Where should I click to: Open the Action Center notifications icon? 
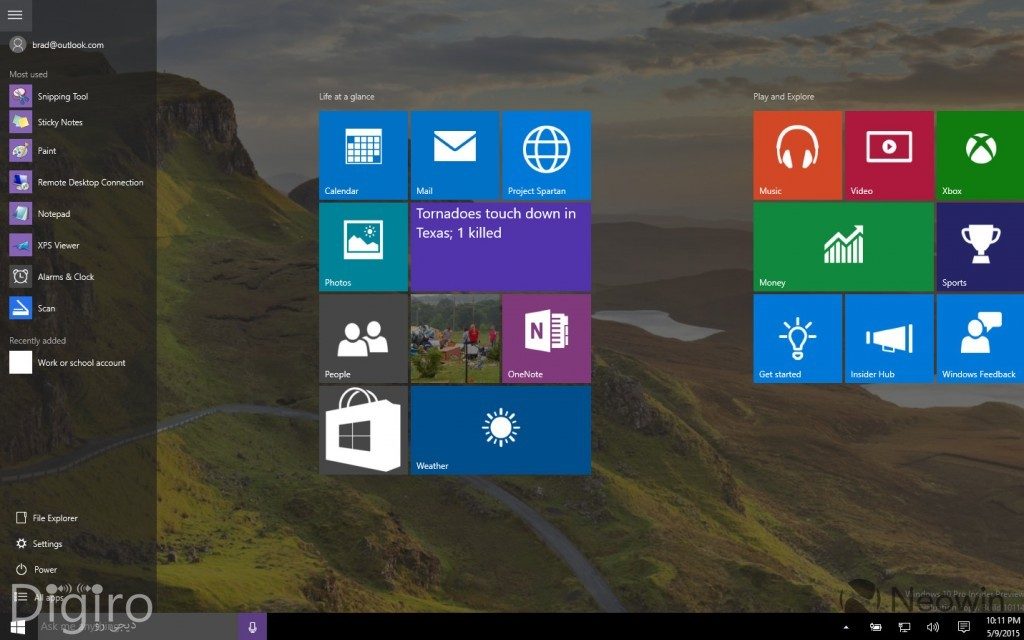[x=963, y=628]
